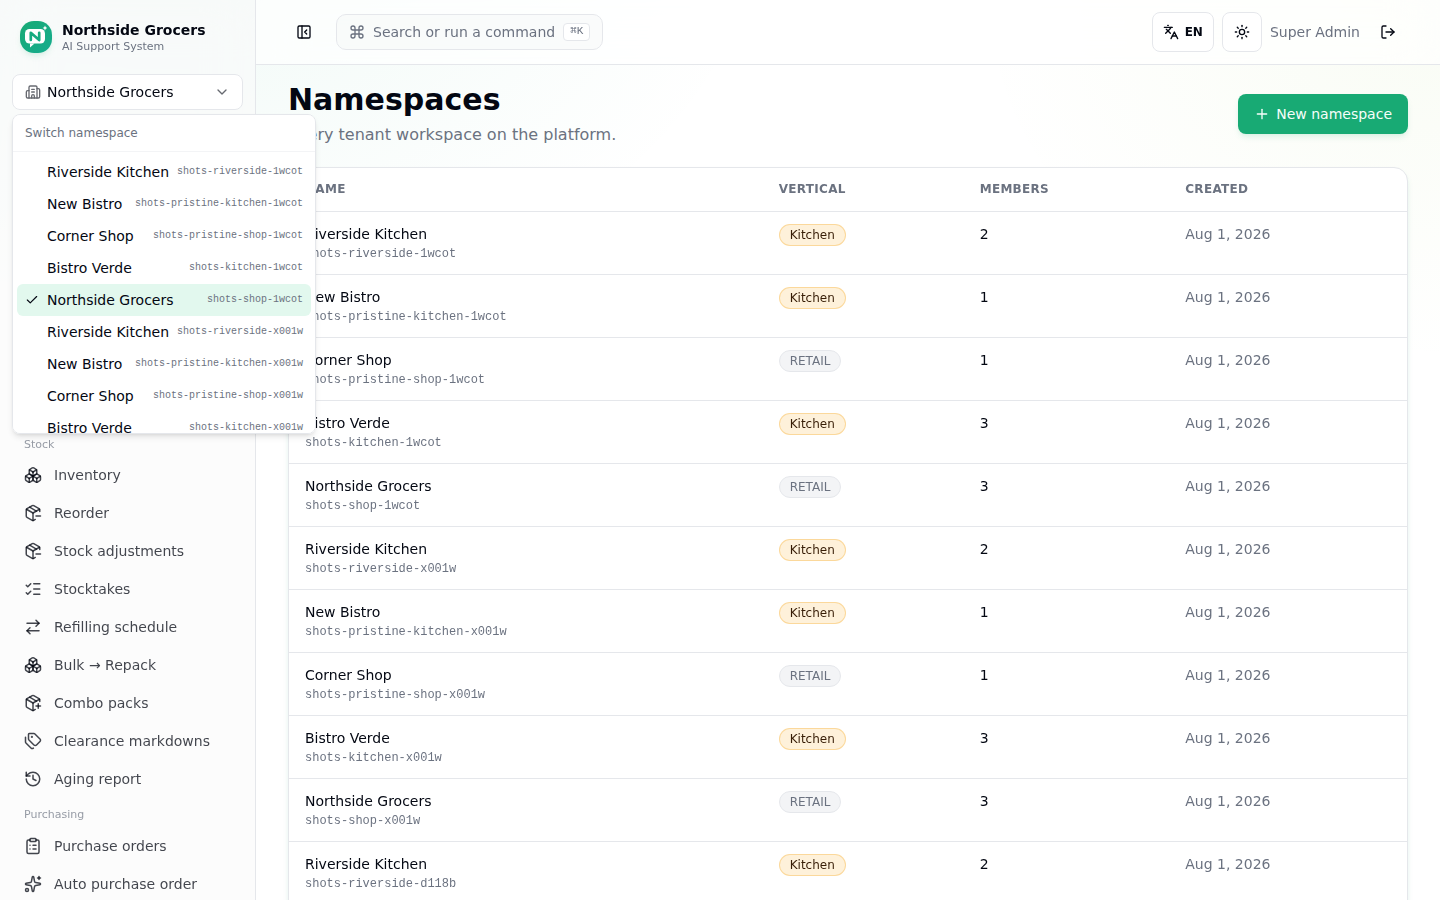Viewport: 1440px width, 900px height.
Task: Select Riverside Kitchen shots-riverside-1wcot in switcher
Action: (x=164, y=172)
